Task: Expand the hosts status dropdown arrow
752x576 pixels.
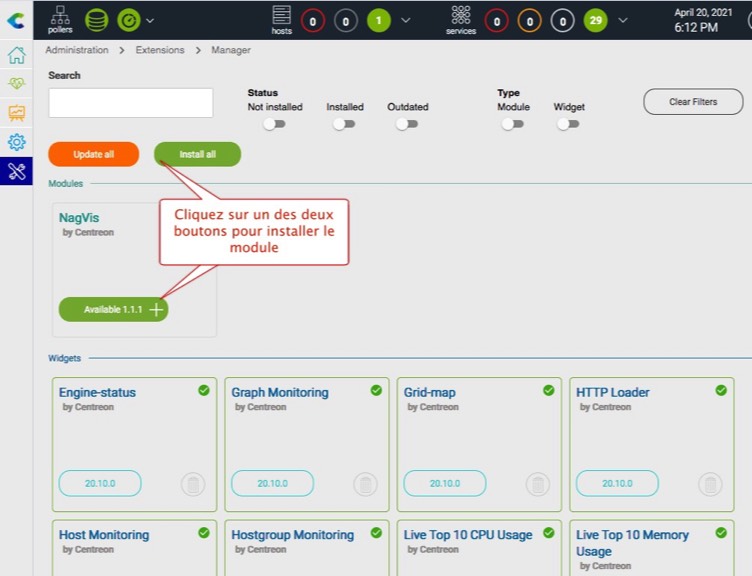Action: 405,20
